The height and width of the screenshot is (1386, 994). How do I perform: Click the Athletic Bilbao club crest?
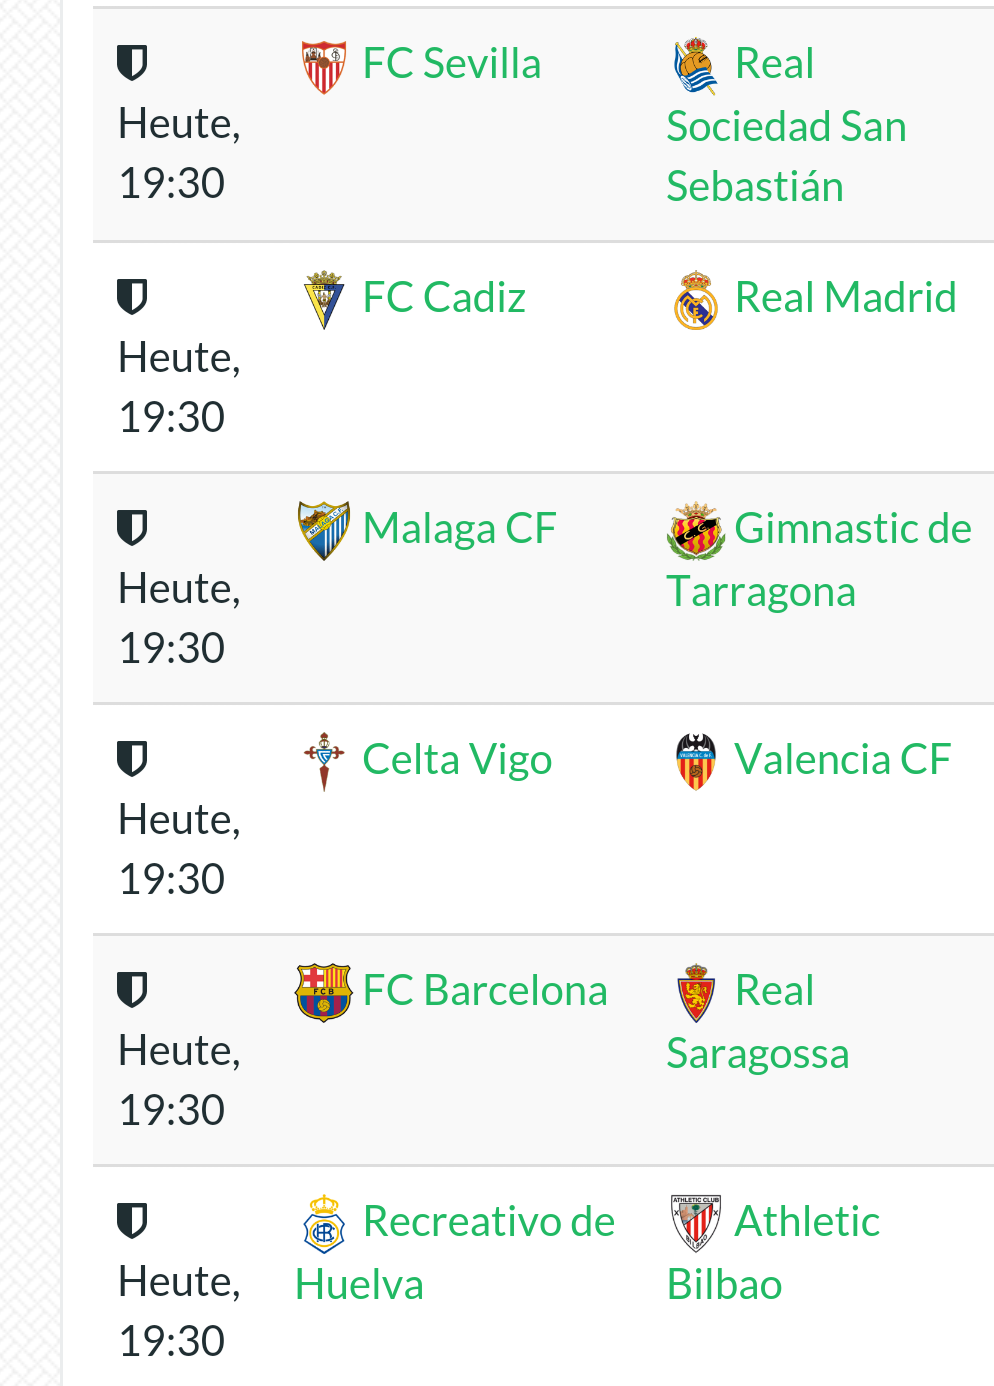[x=696, y=1223]
